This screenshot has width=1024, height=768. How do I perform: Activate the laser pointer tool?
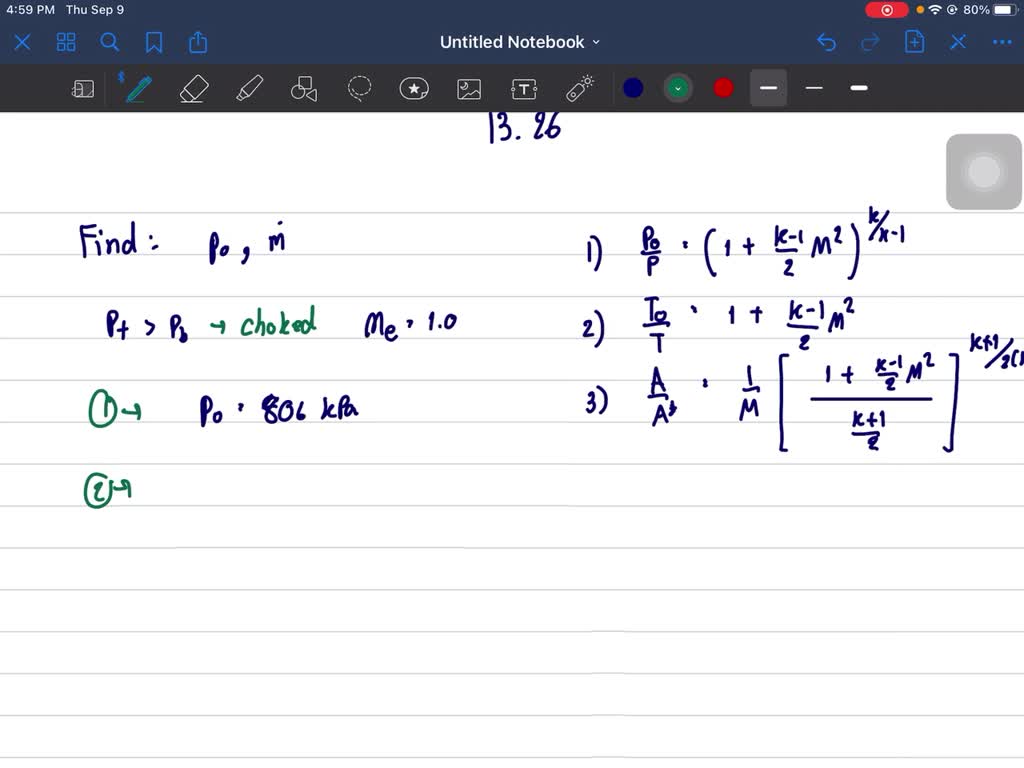tap(580, 88)
